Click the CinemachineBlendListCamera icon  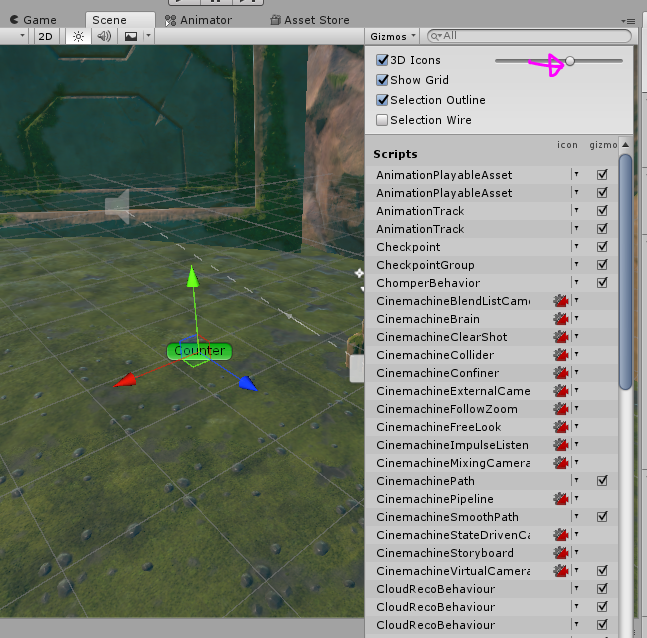(561, 301)
